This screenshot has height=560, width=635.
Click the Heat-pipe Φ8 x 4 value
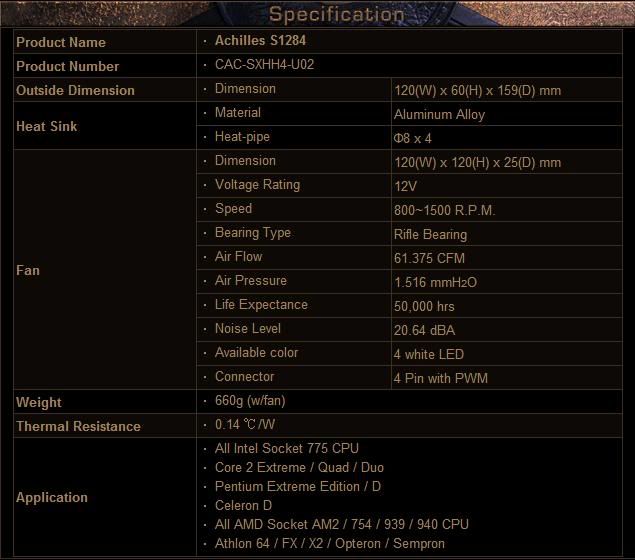413,138
